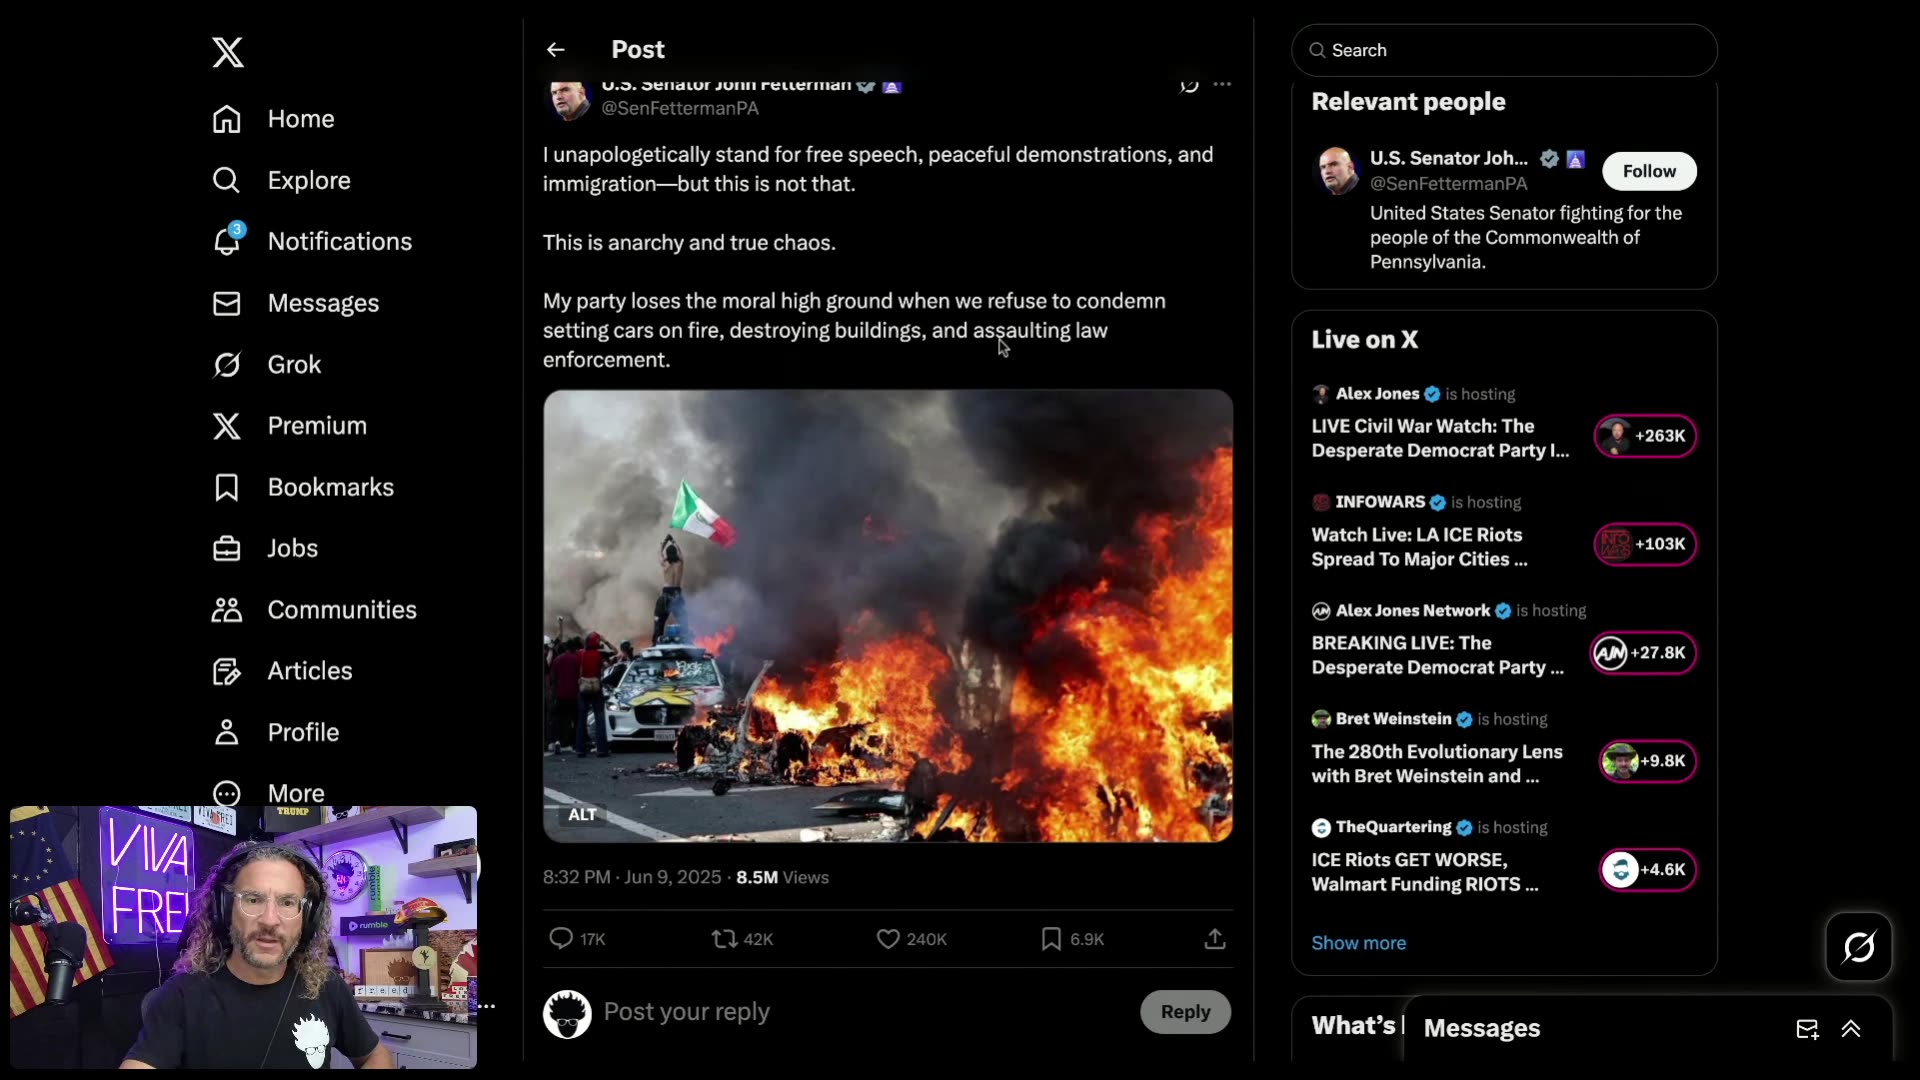The width and height of the screenshot is (1920, 1080).
Task: Follow @SenFettermanPA from Relevant people
Action: tap(1648, 170)
